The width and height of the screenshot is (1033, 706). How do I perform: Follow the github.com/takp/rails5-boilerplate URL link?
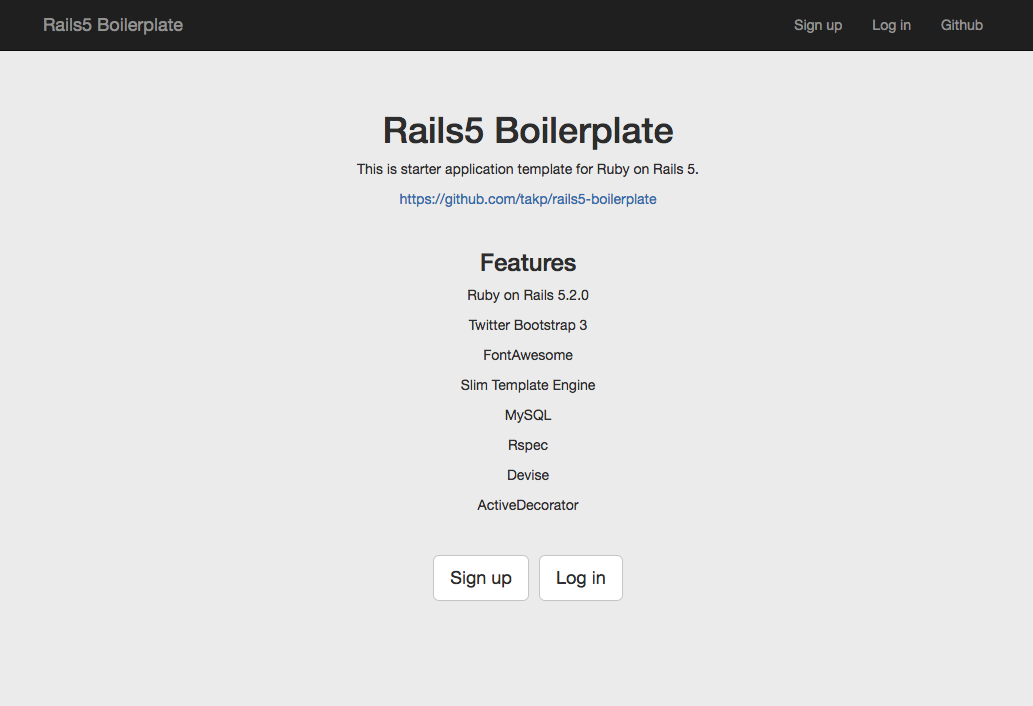point(528,199)
